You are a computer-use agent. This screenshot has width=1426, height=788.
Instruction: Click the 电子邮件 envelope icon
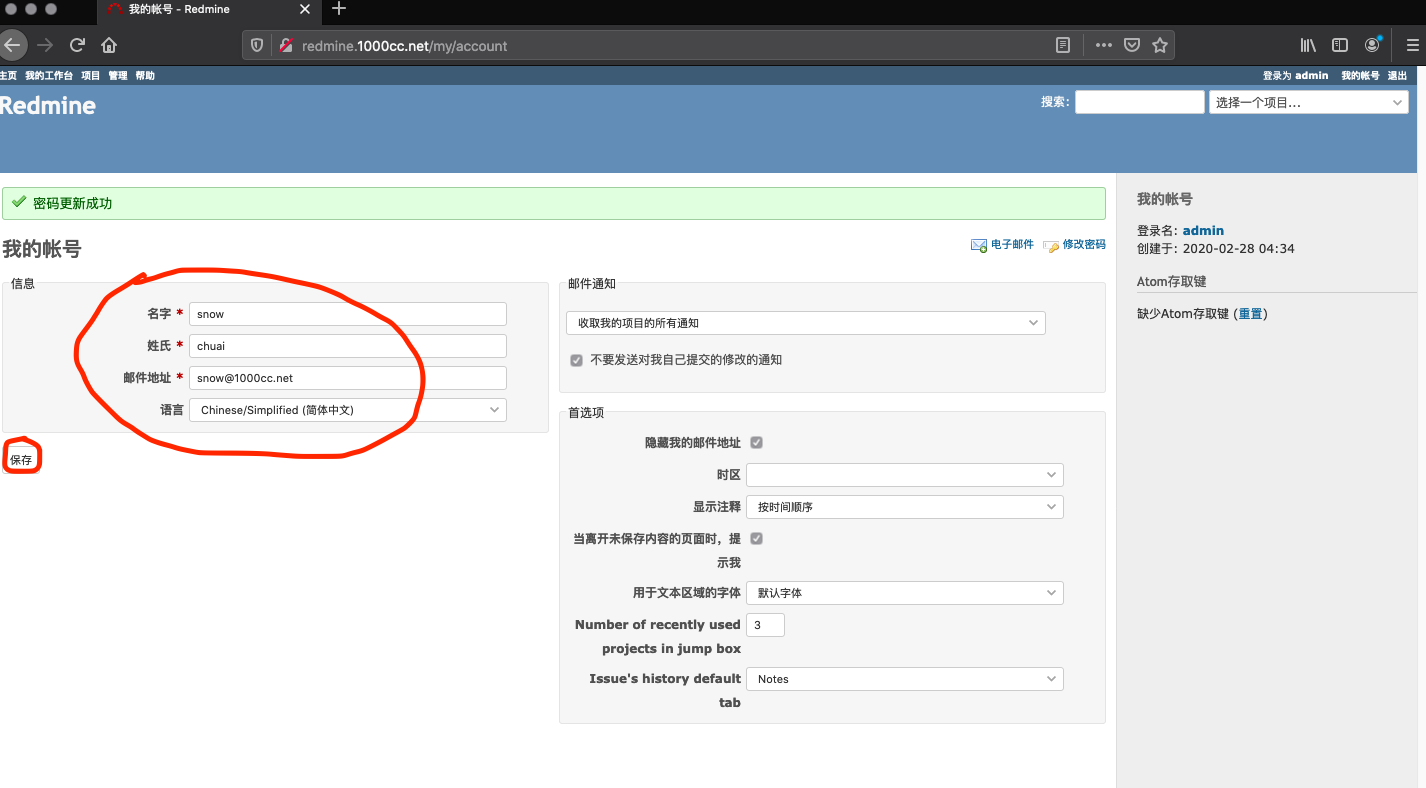point(979,245)
